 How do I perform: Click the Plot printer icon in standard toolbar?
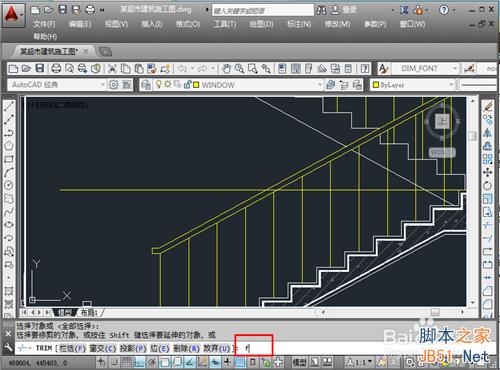(x=56, y=69)
